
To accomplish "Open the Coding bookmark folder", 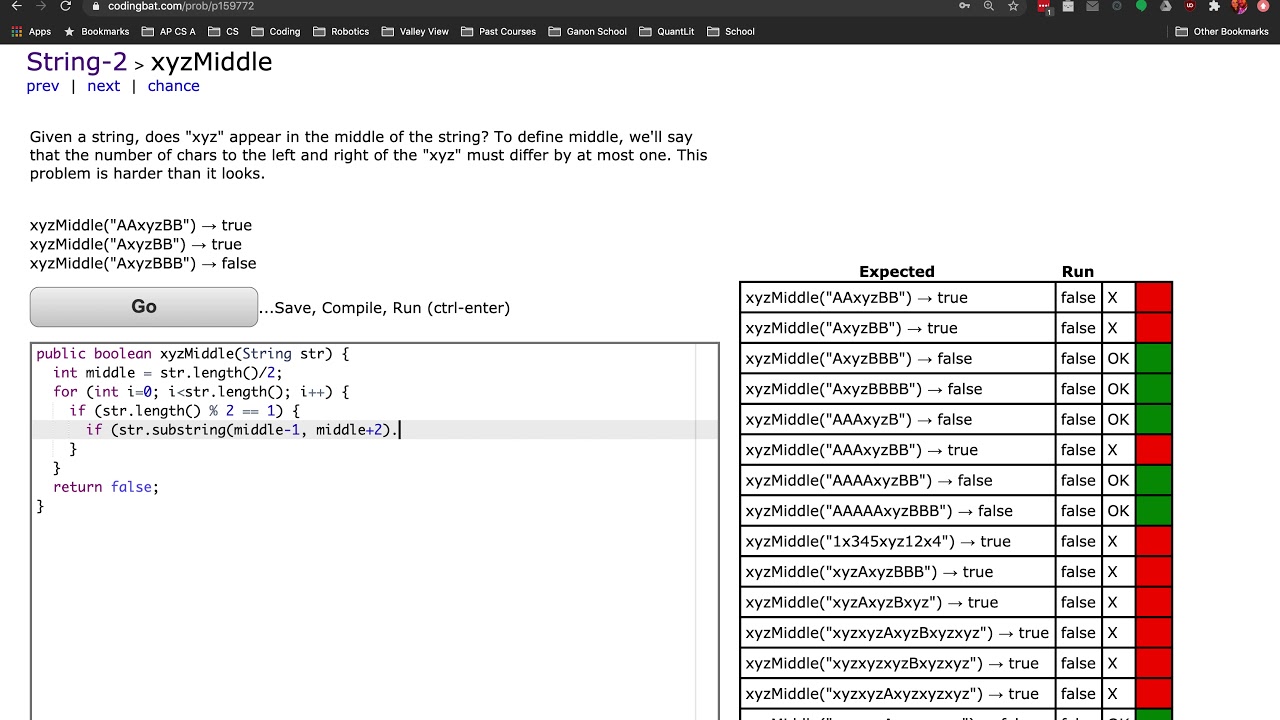I will [x=276, y=31].
